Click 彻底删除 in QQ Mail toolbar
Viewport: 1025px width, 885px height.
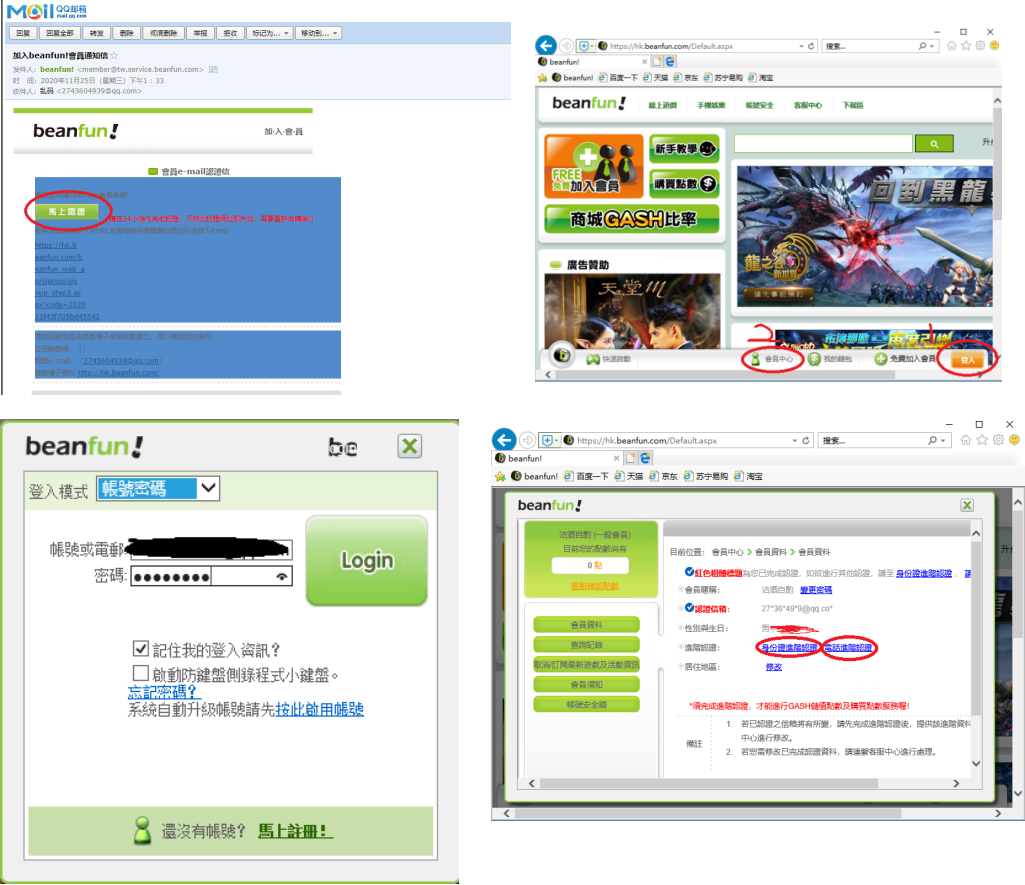(x=163, y=33)
